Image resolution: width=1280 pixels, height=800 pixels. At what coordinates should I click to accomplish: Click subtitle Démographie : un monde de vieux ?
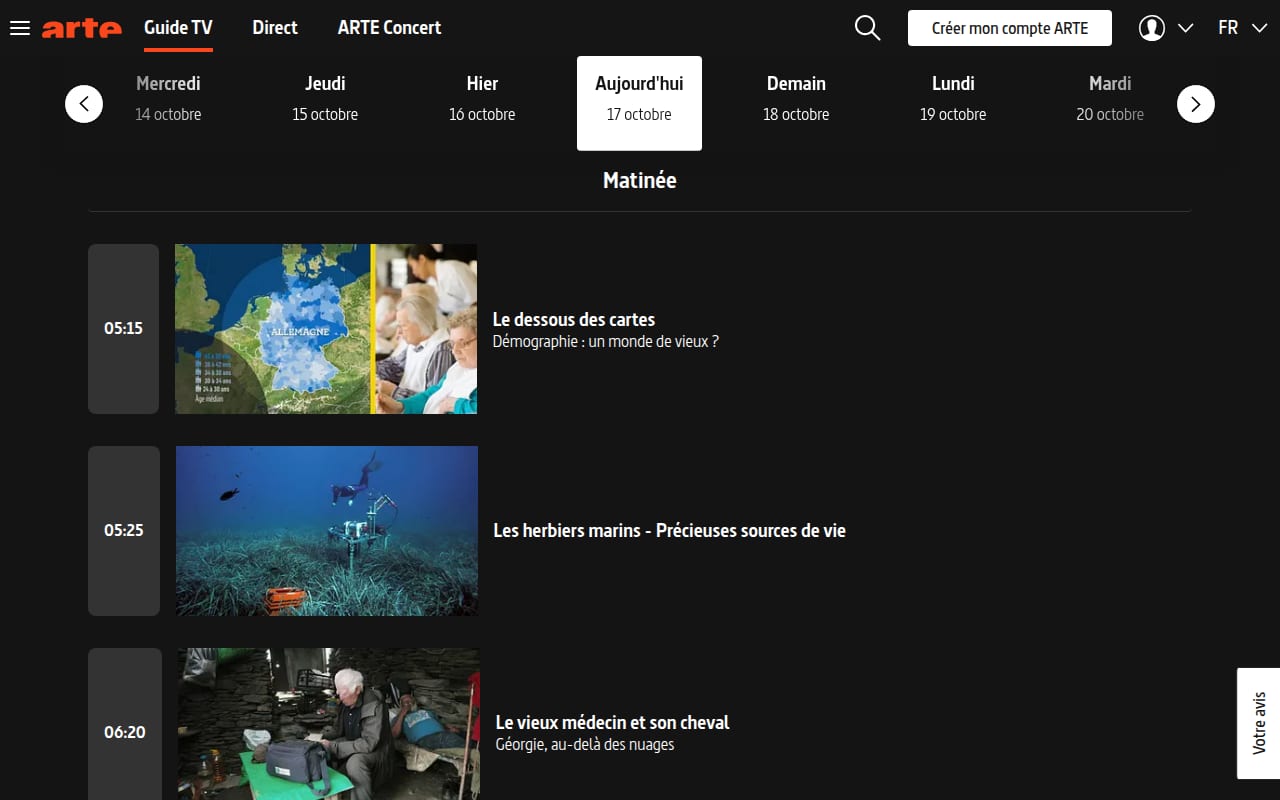pos(606,342)
